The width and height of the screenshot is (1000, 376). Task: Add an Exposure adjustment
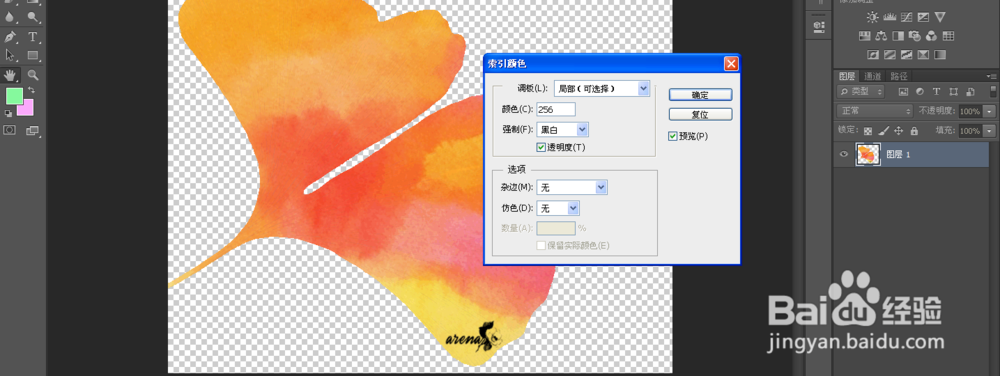(x=923, y=17)
